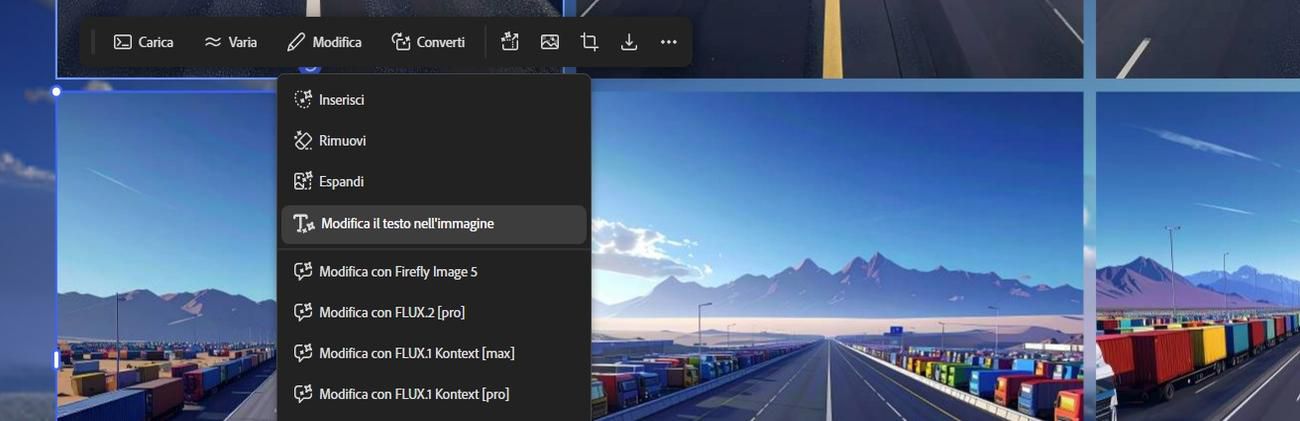Open the three-dots more options menu
Viewport: 1300px width, 421px height.
click(669, 42)
